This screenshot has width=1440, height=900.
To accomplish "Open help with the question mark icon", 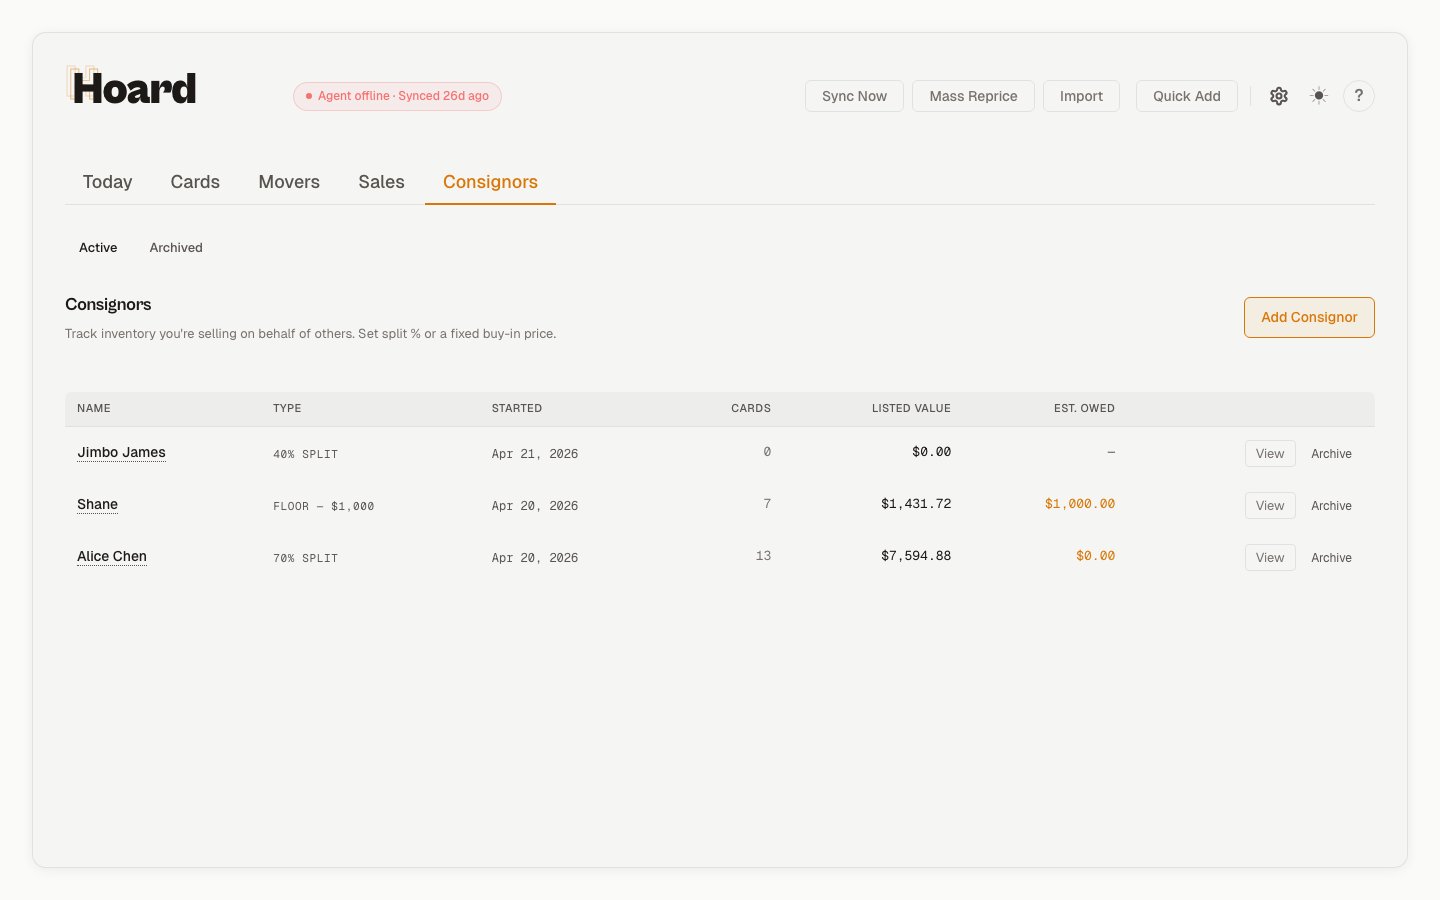I will [1358, 96].
